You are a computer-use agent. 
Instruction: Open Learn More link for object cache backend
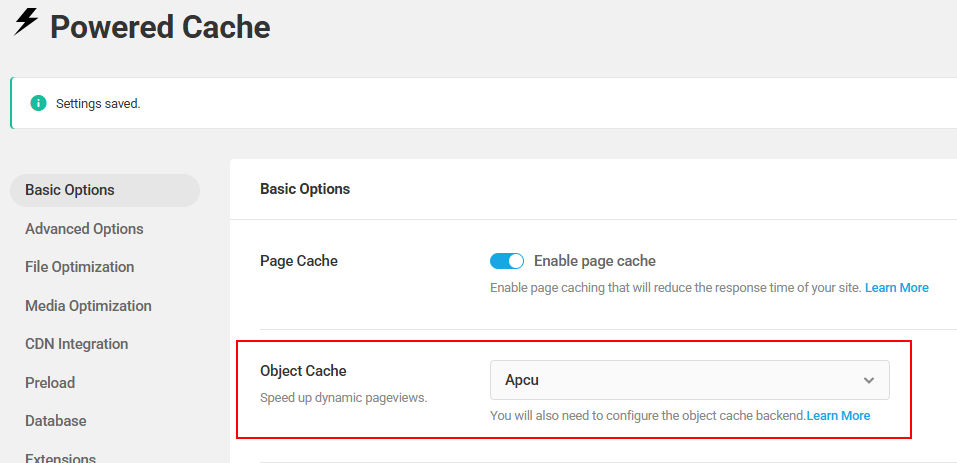[x=839, y=415]
